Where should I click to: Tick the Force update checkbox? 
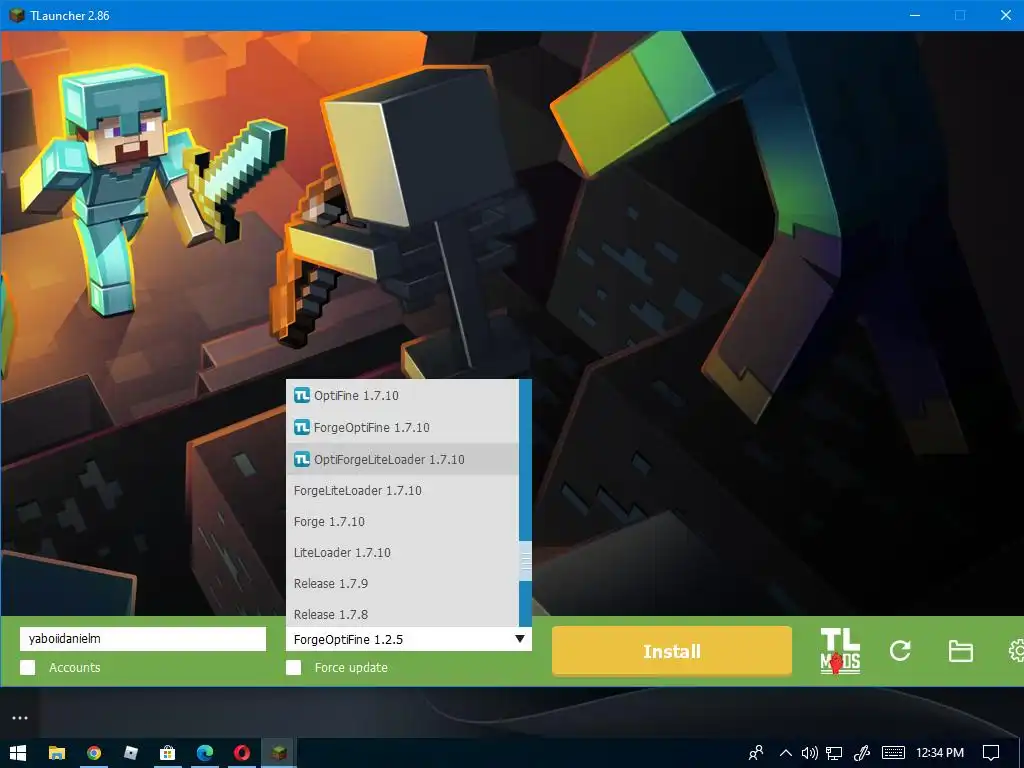pyautogui.click(x=294, y=667)
